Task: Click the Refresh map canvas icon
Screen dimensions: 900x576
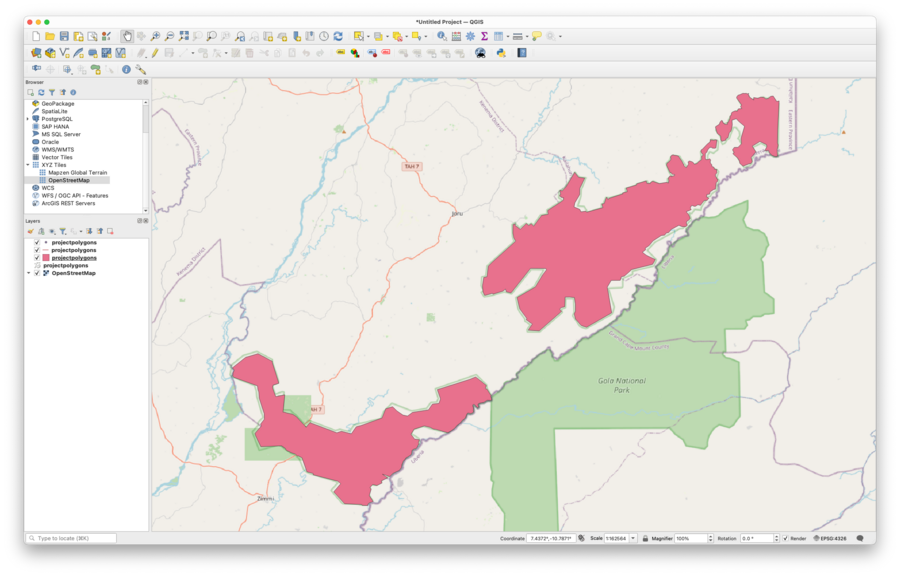Action: [x=338, y=36]
